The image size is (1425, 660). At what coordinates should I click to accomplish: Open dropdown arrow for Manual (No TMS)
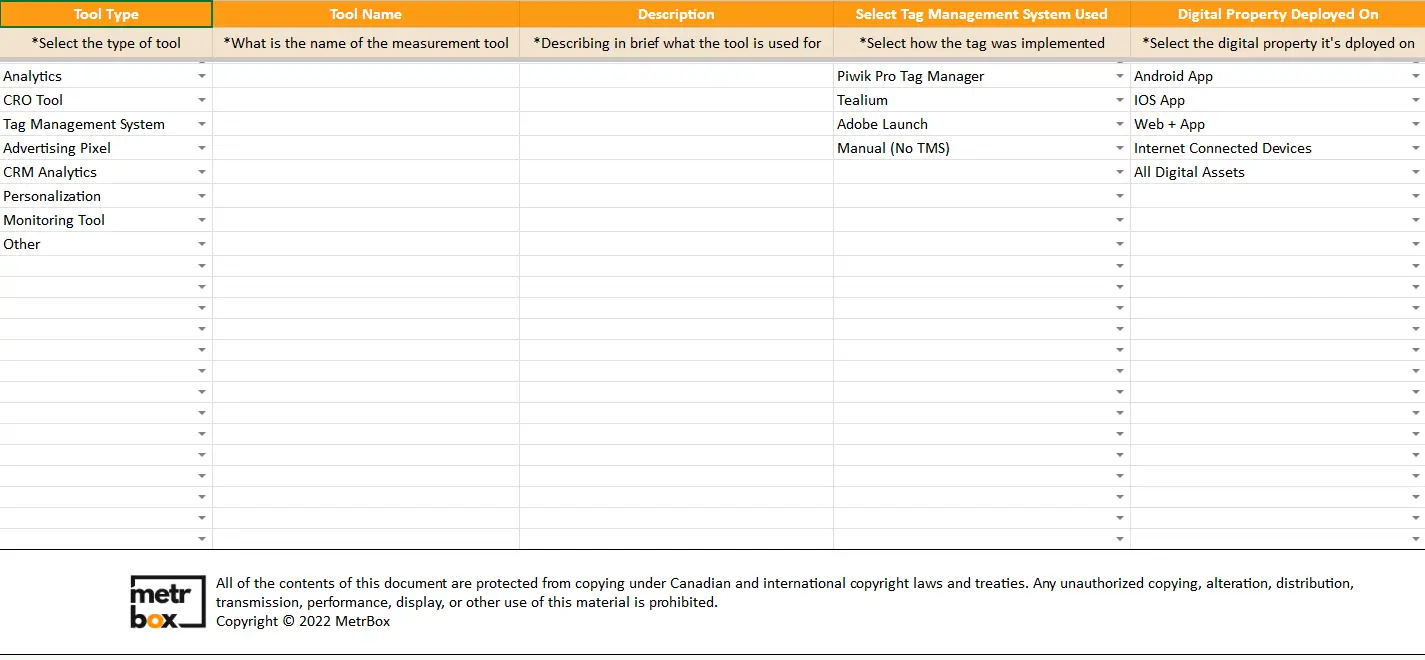[1120, 148]
